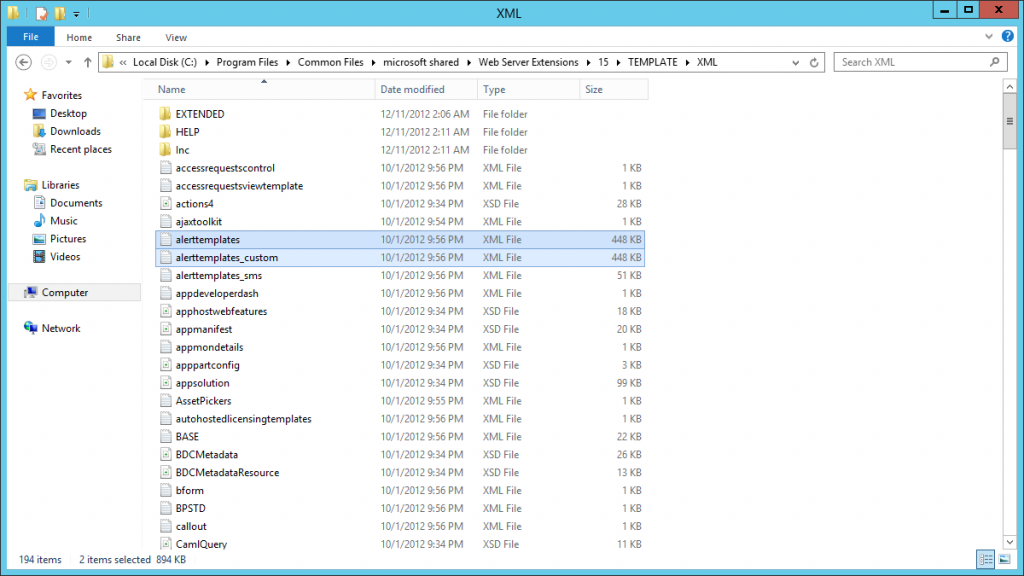Screen dimensions: 1024x576
Task: Refresh the XML folder view
Action: [814, 62]
